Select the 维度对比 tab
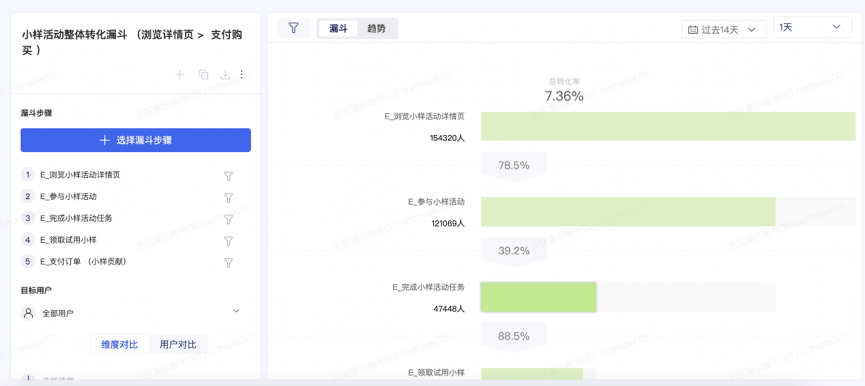Viewport: 865px width, 386px height. [x=120, y=345]
